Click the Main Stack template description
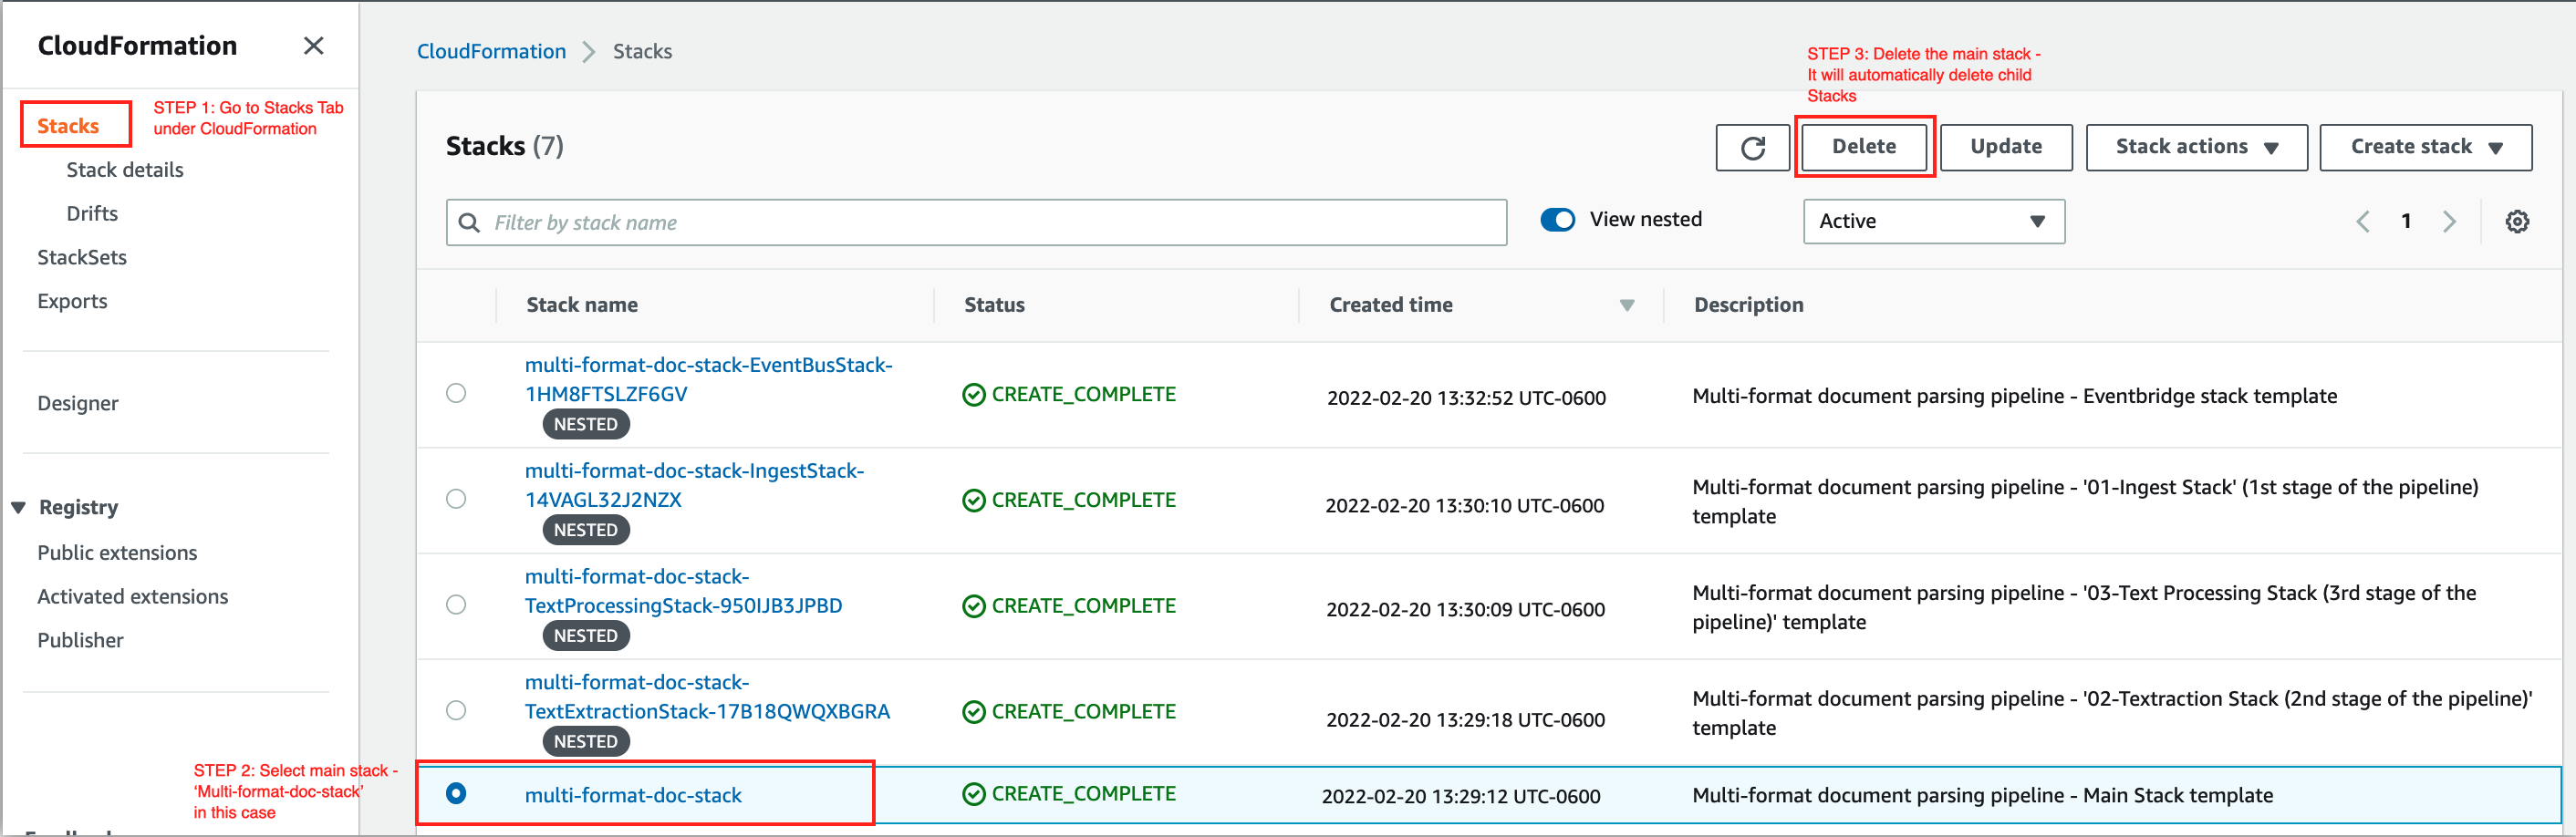 [x=1982, y=796]
